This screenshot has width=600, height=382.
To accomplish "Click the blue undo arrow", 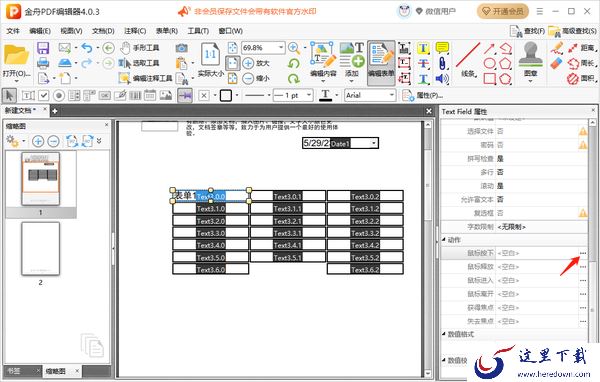I will (x=87, y=48).
